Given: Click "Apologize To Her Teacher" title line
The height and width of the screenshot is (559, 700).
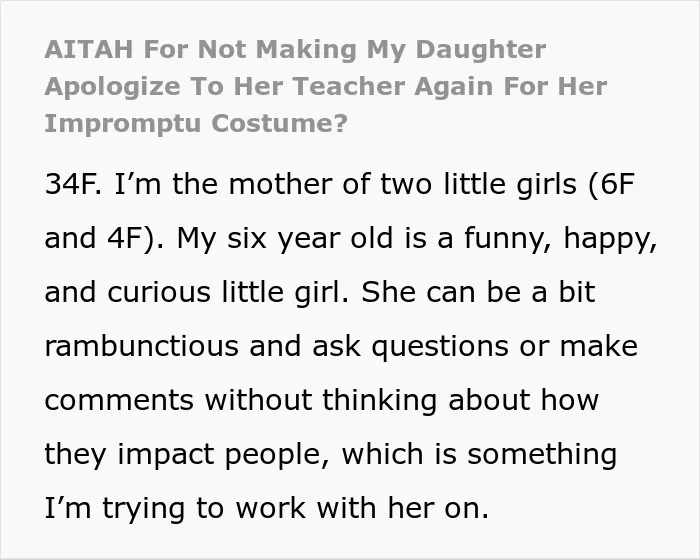Looking at the screenshot, I should tap(225, 87).
